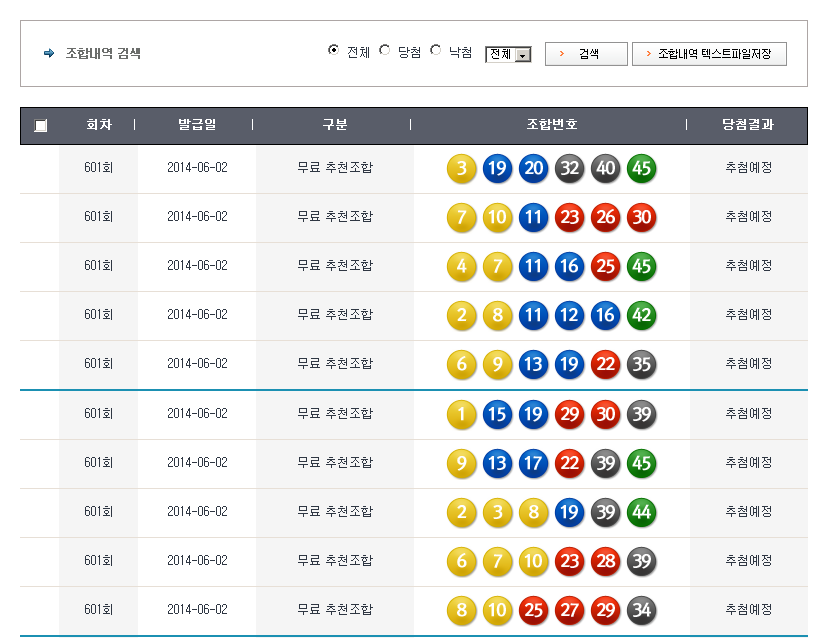
Task: Click 조합내역 텍스트파일저장 button
Action: [x=709, y=54]
